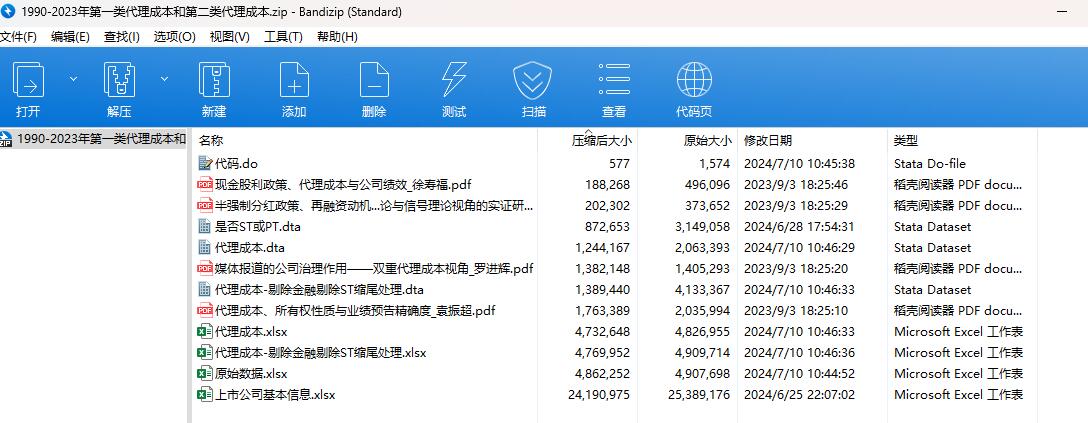Select file name 代理成本.dta
Viewport: 1088px width, 423px height.
pyautogui.click(x=250, y=248)
